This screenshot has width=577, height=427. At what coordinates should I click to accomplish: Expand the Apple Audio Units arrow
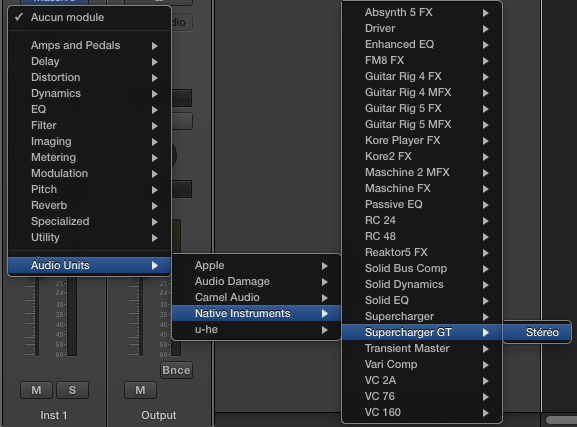point(324,266)
